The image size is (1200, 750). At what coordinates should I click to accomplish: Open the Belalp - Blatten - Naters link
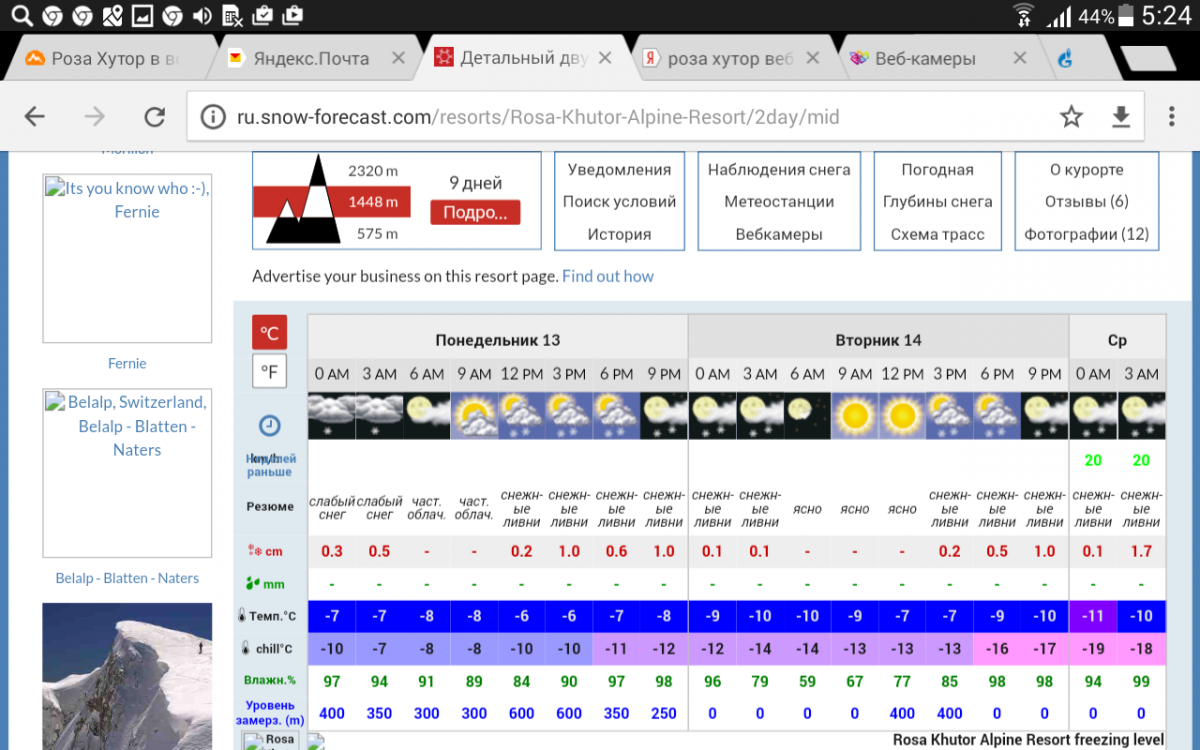[127, 578]
